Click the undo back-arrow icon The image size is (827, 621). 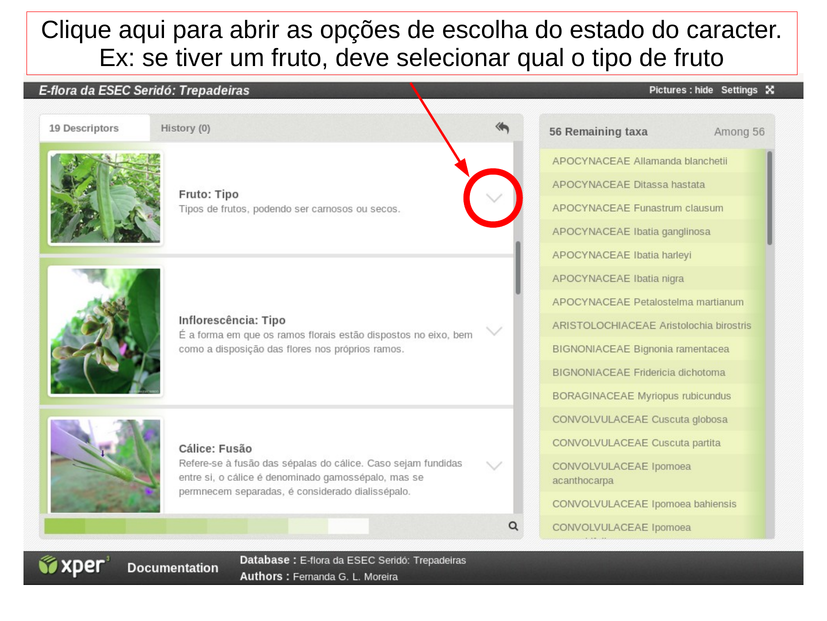(502, 127)
